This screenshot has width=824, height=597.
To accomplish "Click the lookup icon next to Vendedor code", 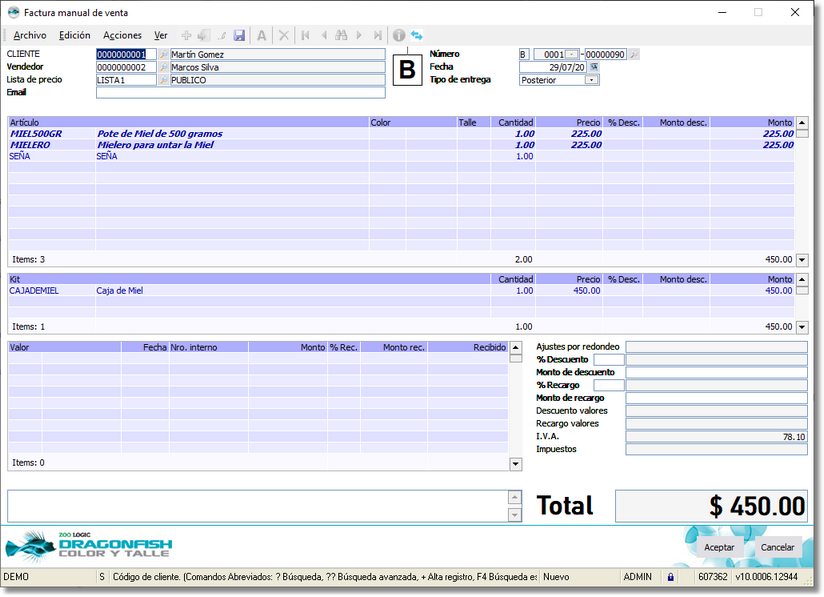I will pyautogui.click(x=164, y=68).
